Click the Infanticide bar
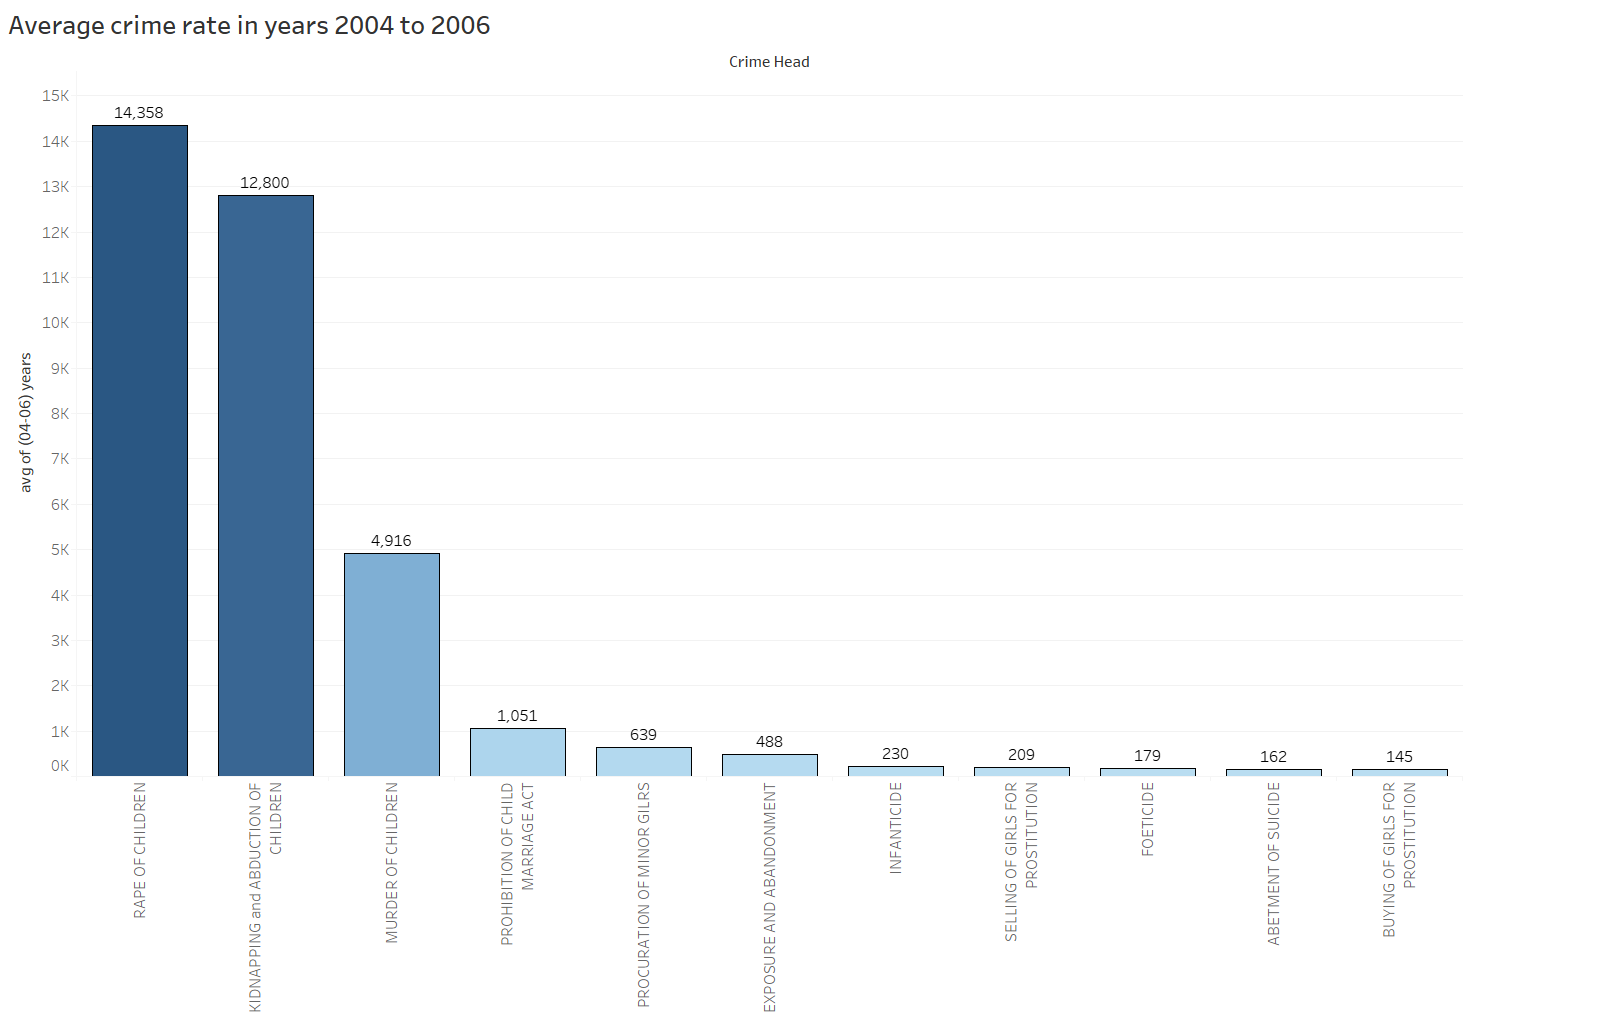Screen dimensions: 1607x1025 coord(896,771)
